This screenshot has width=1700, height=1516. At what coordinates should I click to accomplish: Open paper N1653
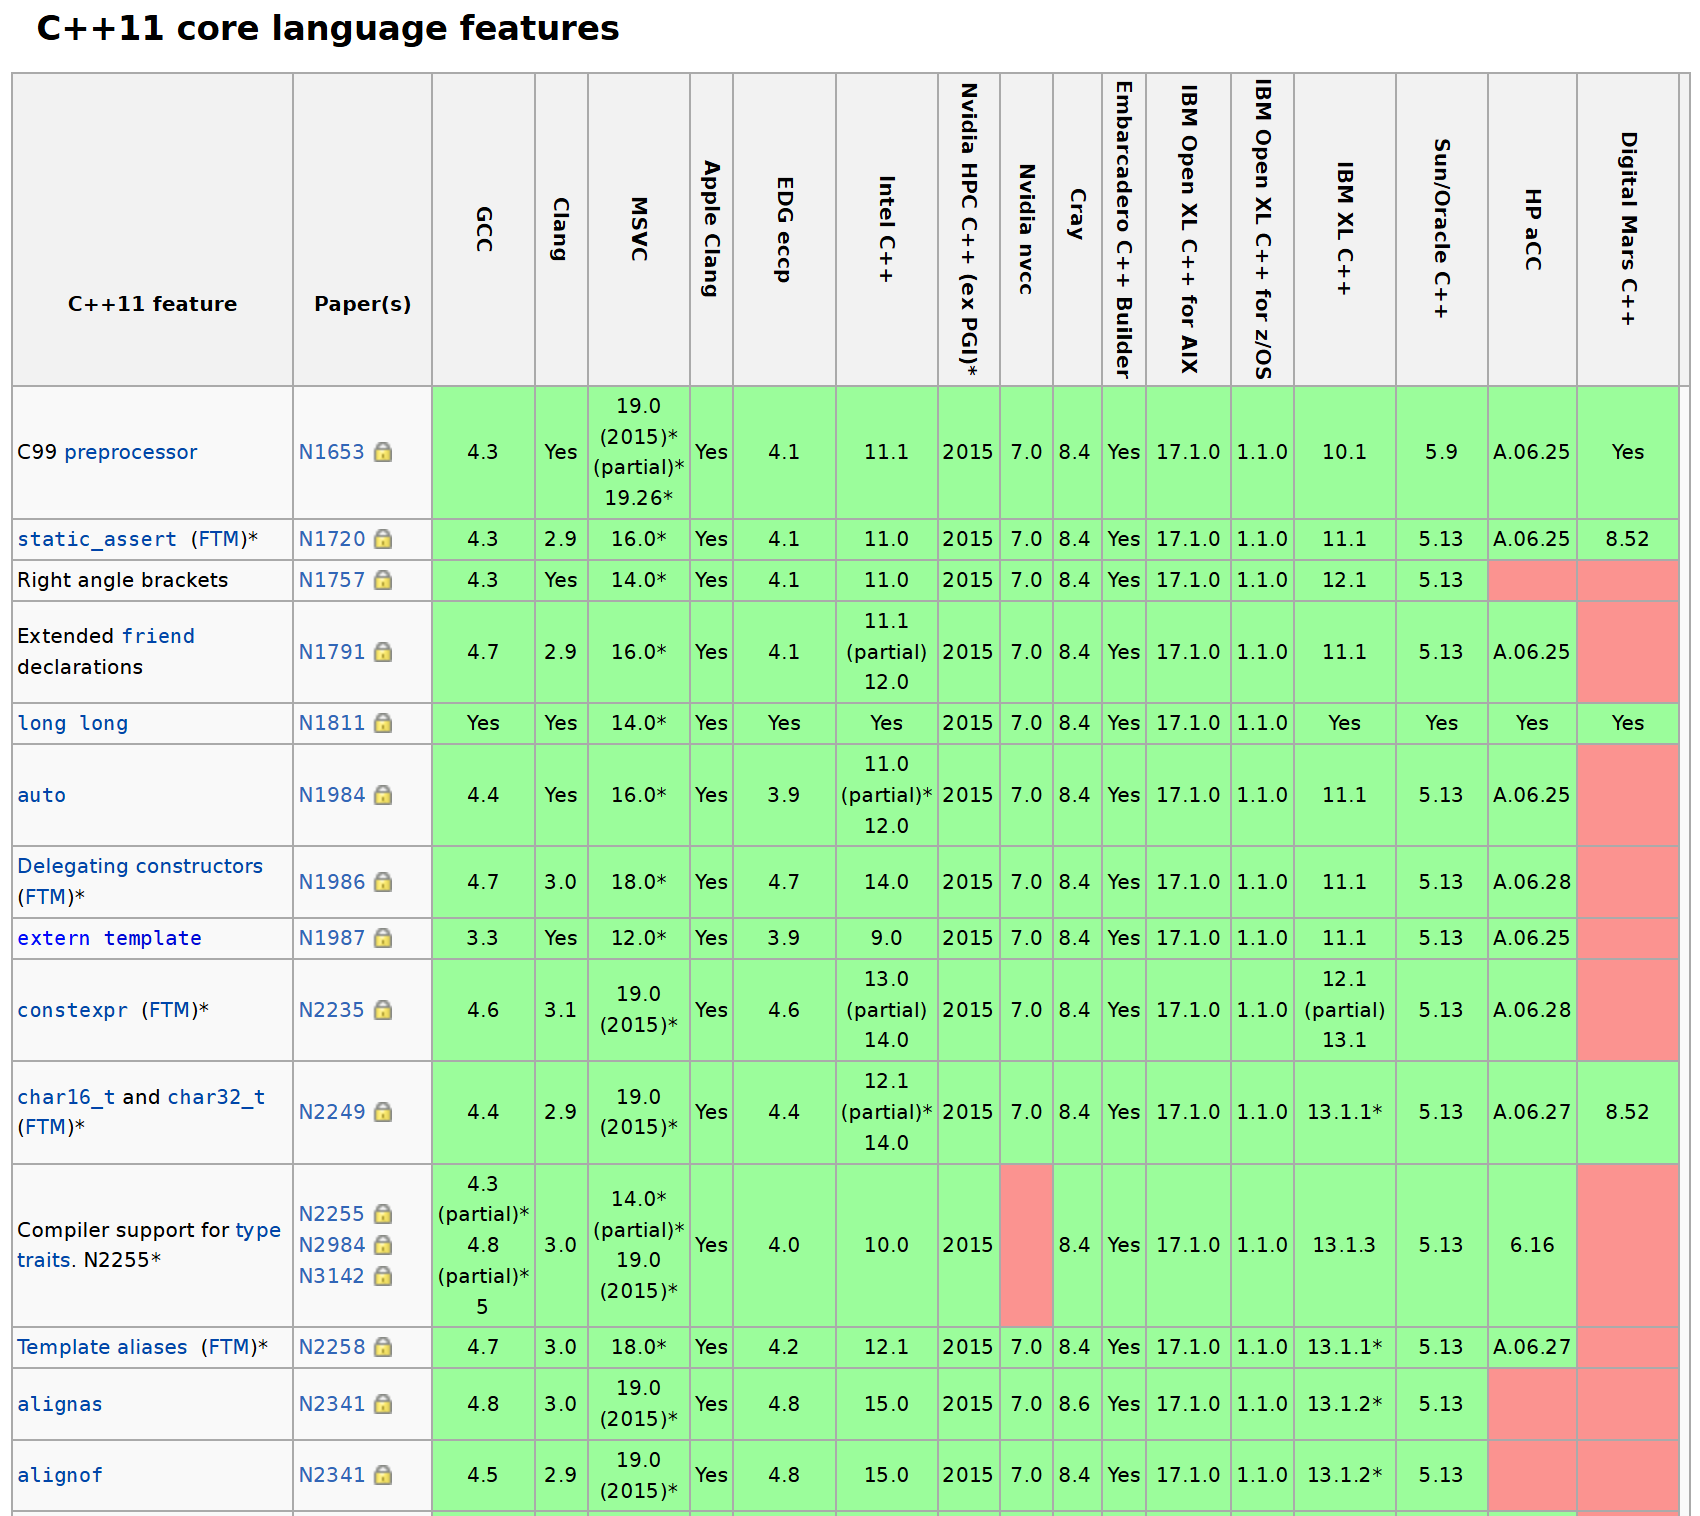point(332,452)
